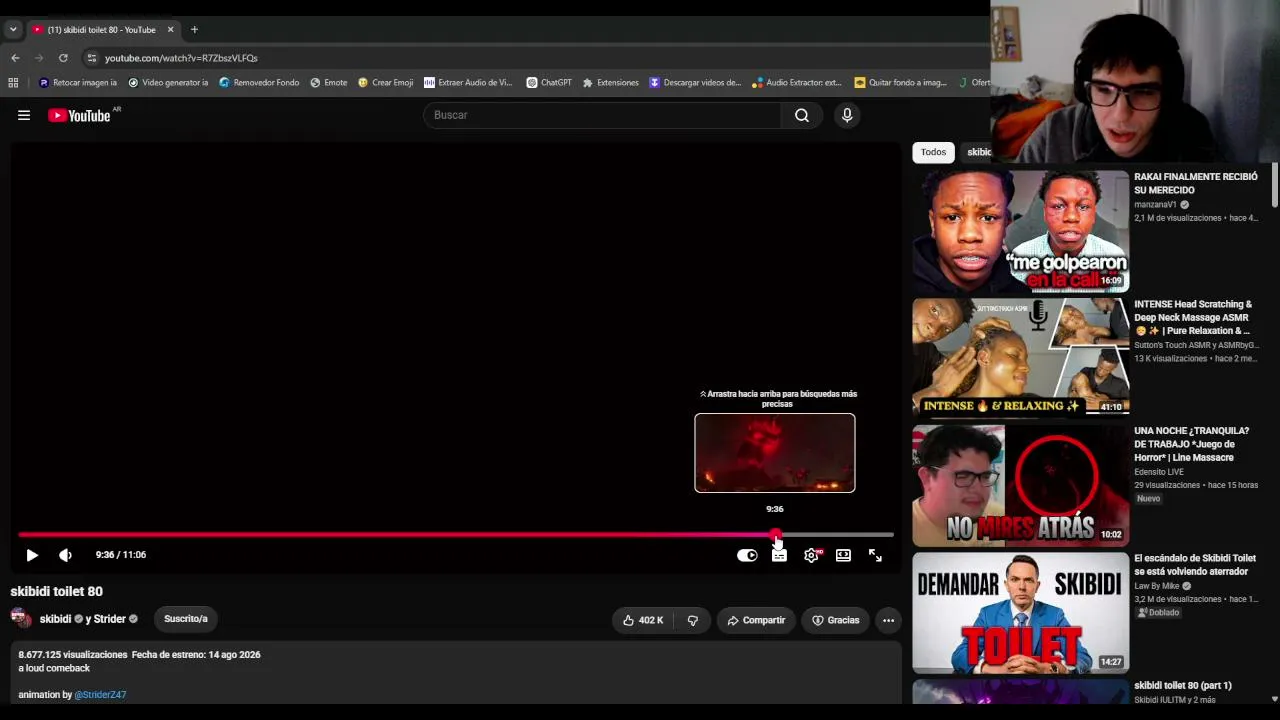Share the video via Compartir

tap(756, 620)
